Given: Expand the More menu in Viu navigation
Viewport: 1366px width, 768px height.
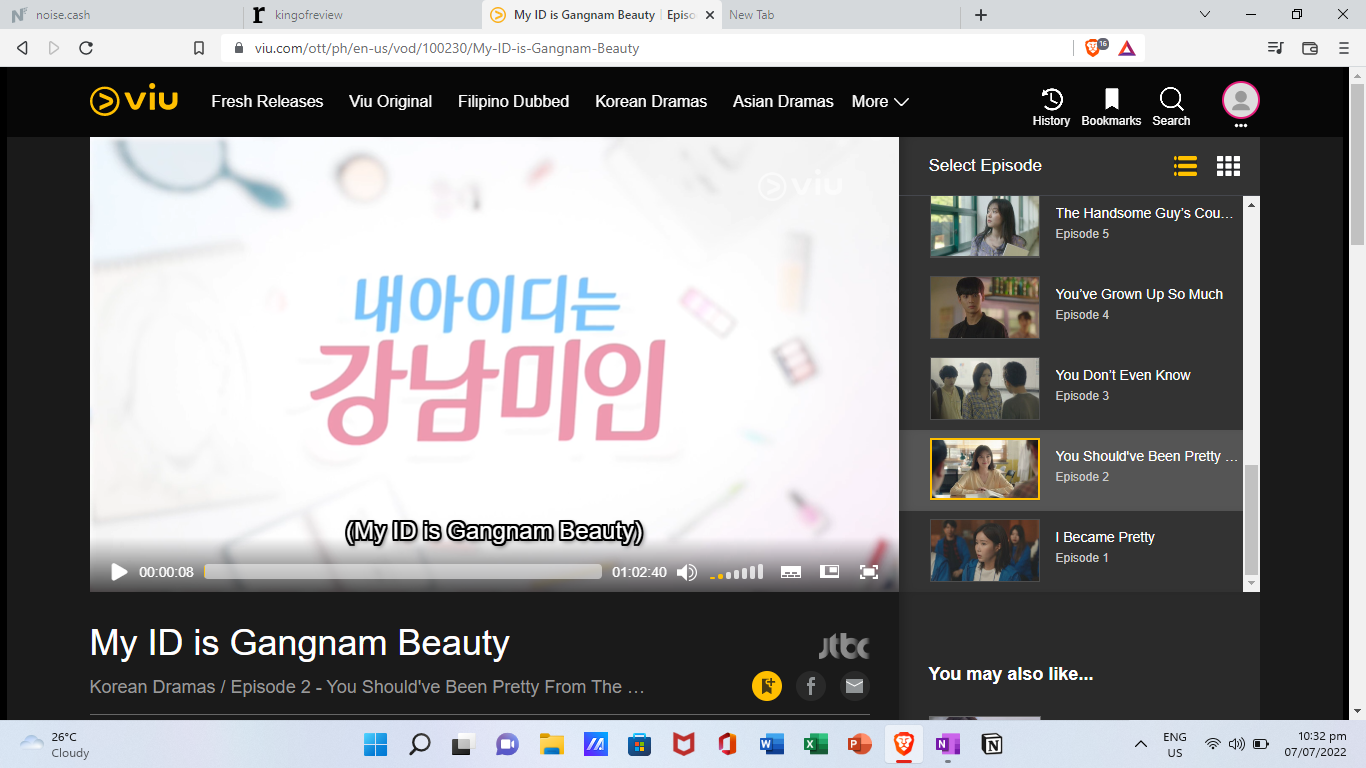Looking at the screenshot, I should (880, 101).
